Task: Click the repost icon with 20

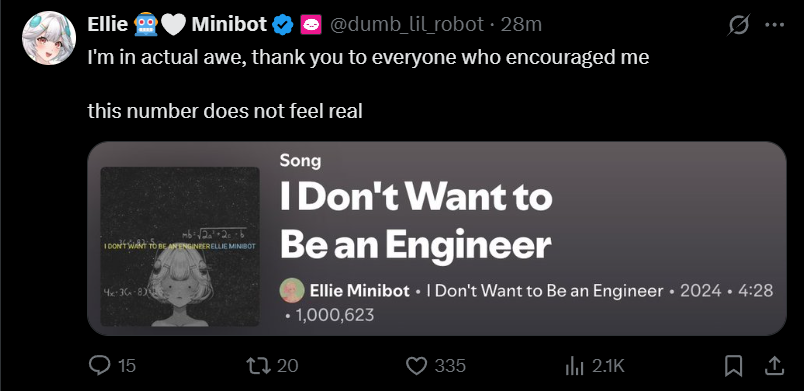Action: [x=256, y=365]
